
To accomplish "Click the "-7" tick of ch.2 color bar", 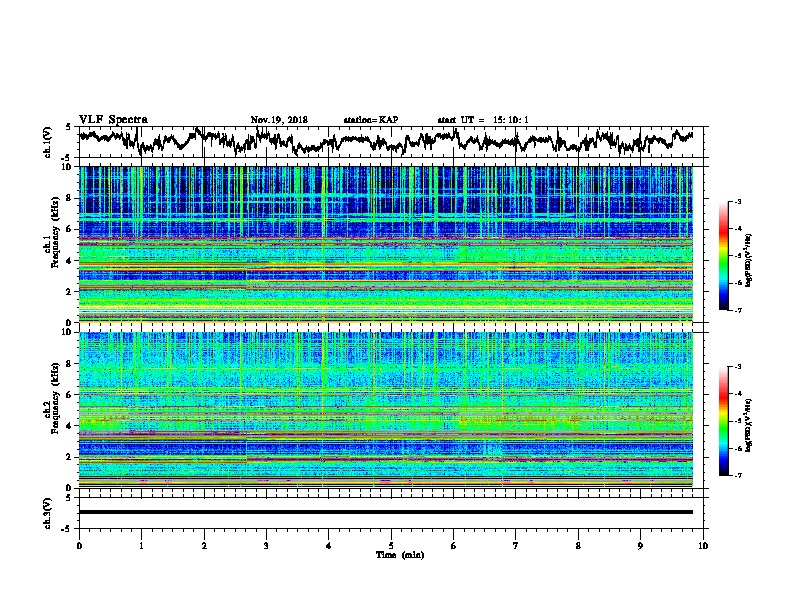I will (x=737, y=475).
